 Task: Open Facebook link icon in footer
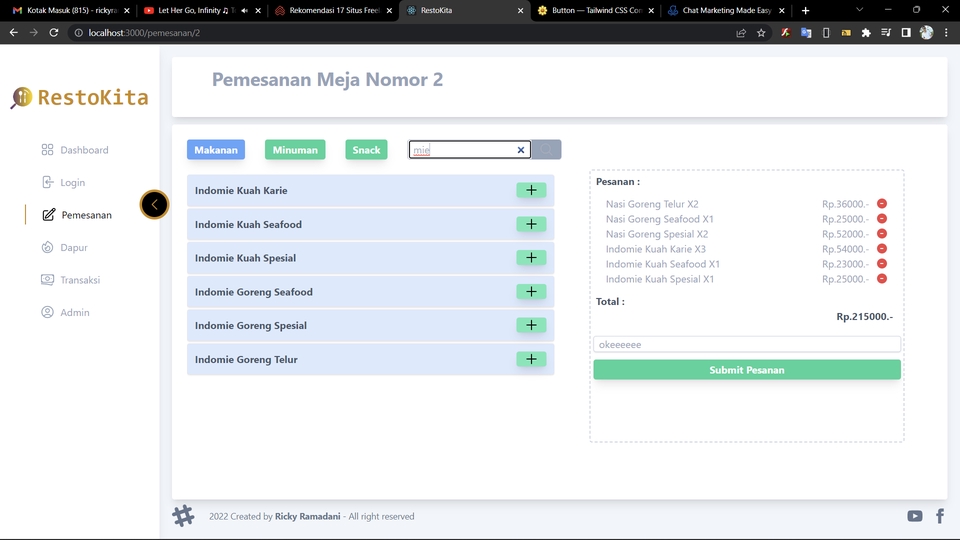point(940,516)
